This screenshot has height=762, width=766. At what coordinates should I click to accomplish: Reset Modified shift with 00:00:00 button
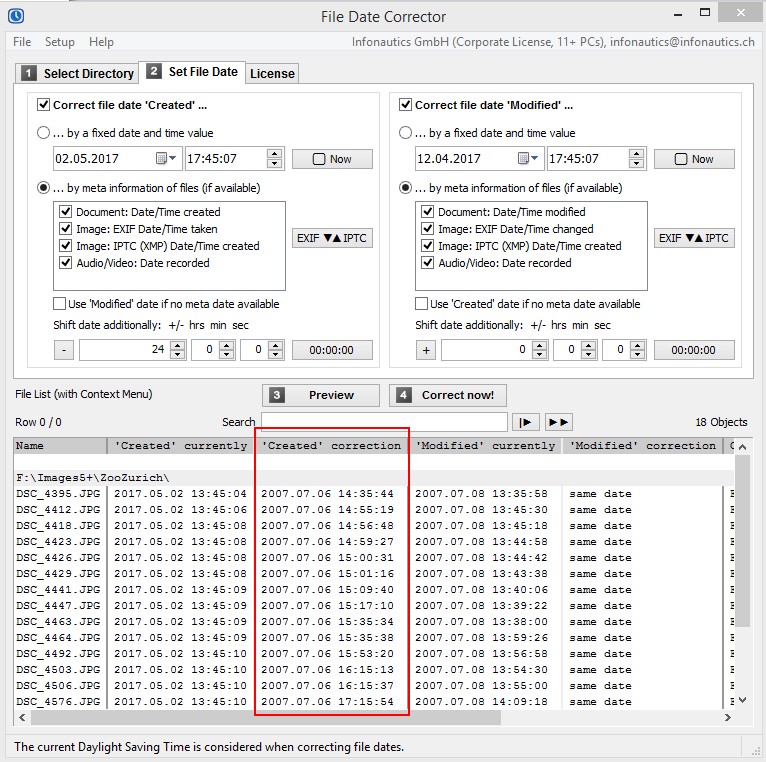click(x=694, y=350)
